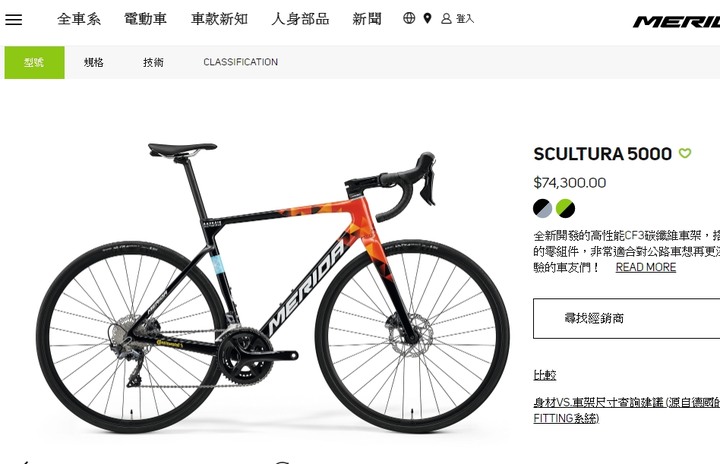Open the 新聞 menu
This screenshot has height=464, width=720.
(x=366, y=19)
